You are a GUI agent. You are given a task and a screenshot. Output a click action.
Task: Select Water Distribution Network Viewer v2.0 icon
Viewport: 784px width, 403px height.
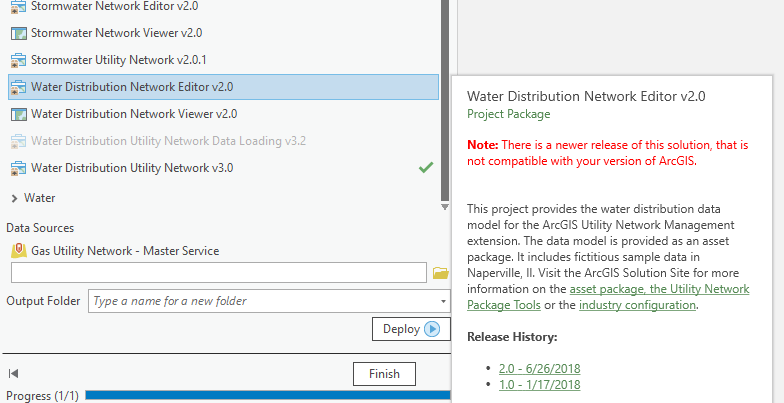click(x=18, y=114)
